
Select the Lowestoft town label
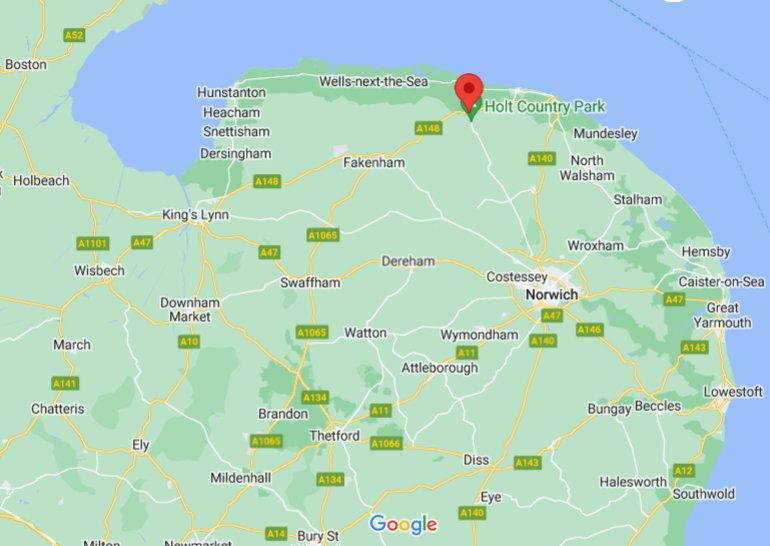click(x=733, y=392)
